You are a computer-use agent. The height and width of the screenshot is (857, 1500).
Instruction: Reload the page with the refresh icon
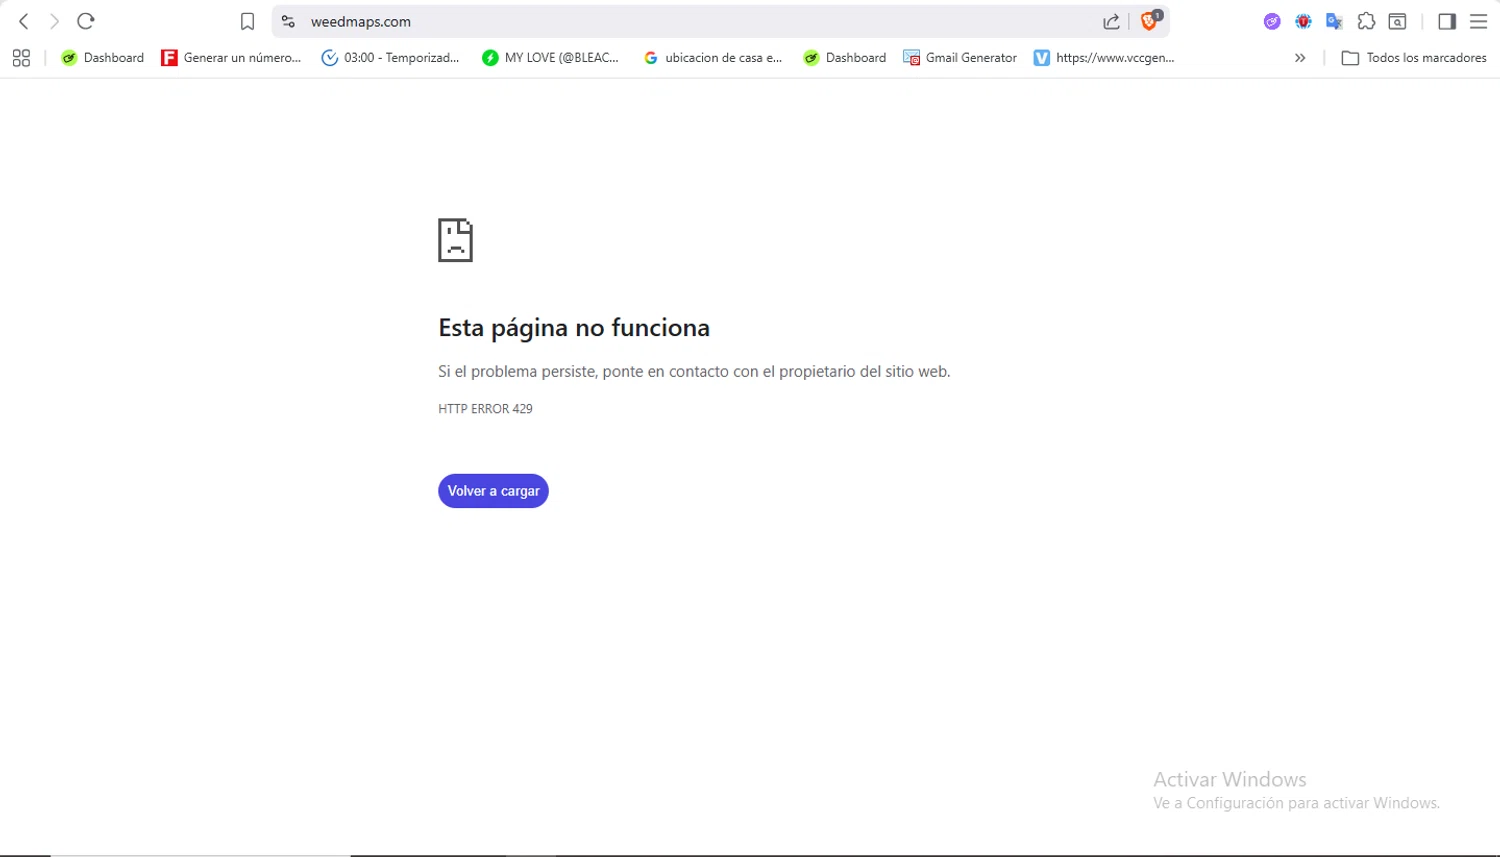coord(86,21)
